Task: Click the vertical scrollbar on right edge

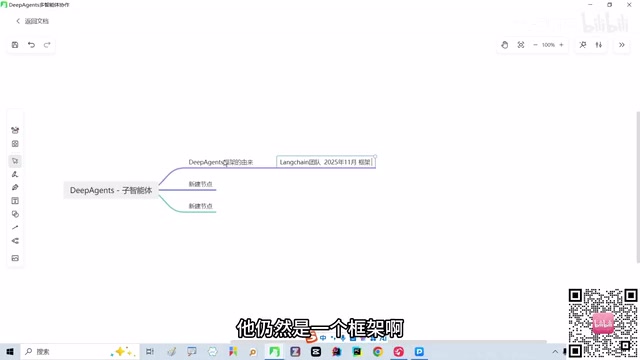Action: coord(638,188)
